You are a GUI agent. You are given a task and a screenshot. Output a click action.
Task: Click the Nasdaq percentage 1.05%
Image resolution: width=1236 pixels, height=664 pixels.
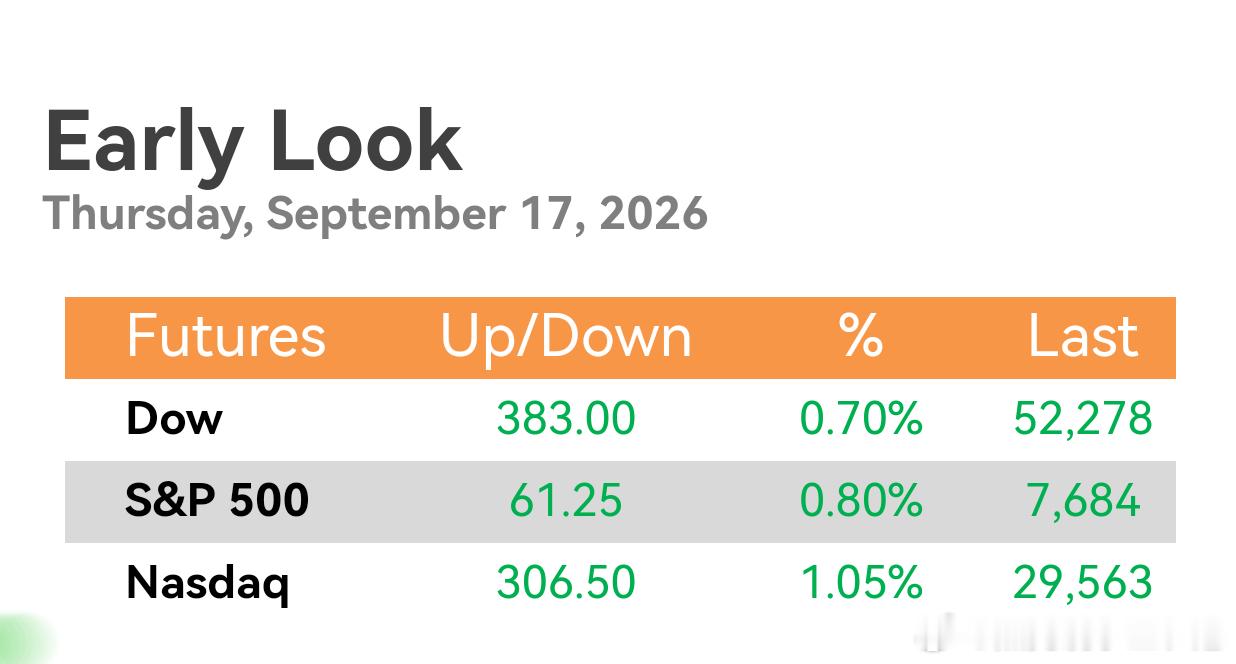point(861,583)
